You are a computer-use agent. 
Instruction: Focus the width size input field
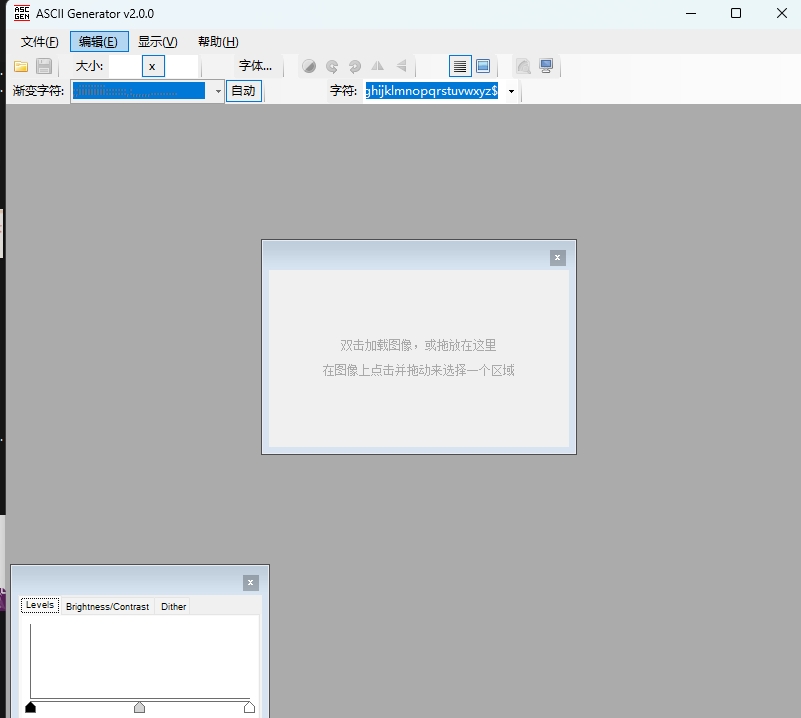[x=125, y=66]
